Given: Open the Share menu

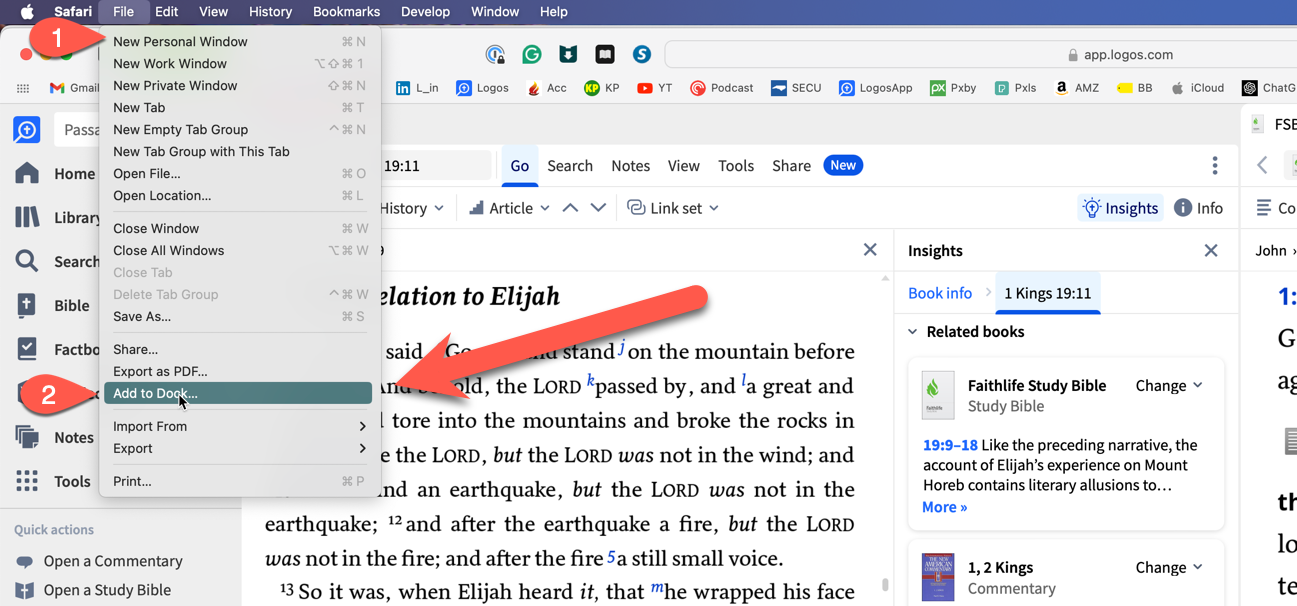Looking at the screenshot, I should click(791, 166).
